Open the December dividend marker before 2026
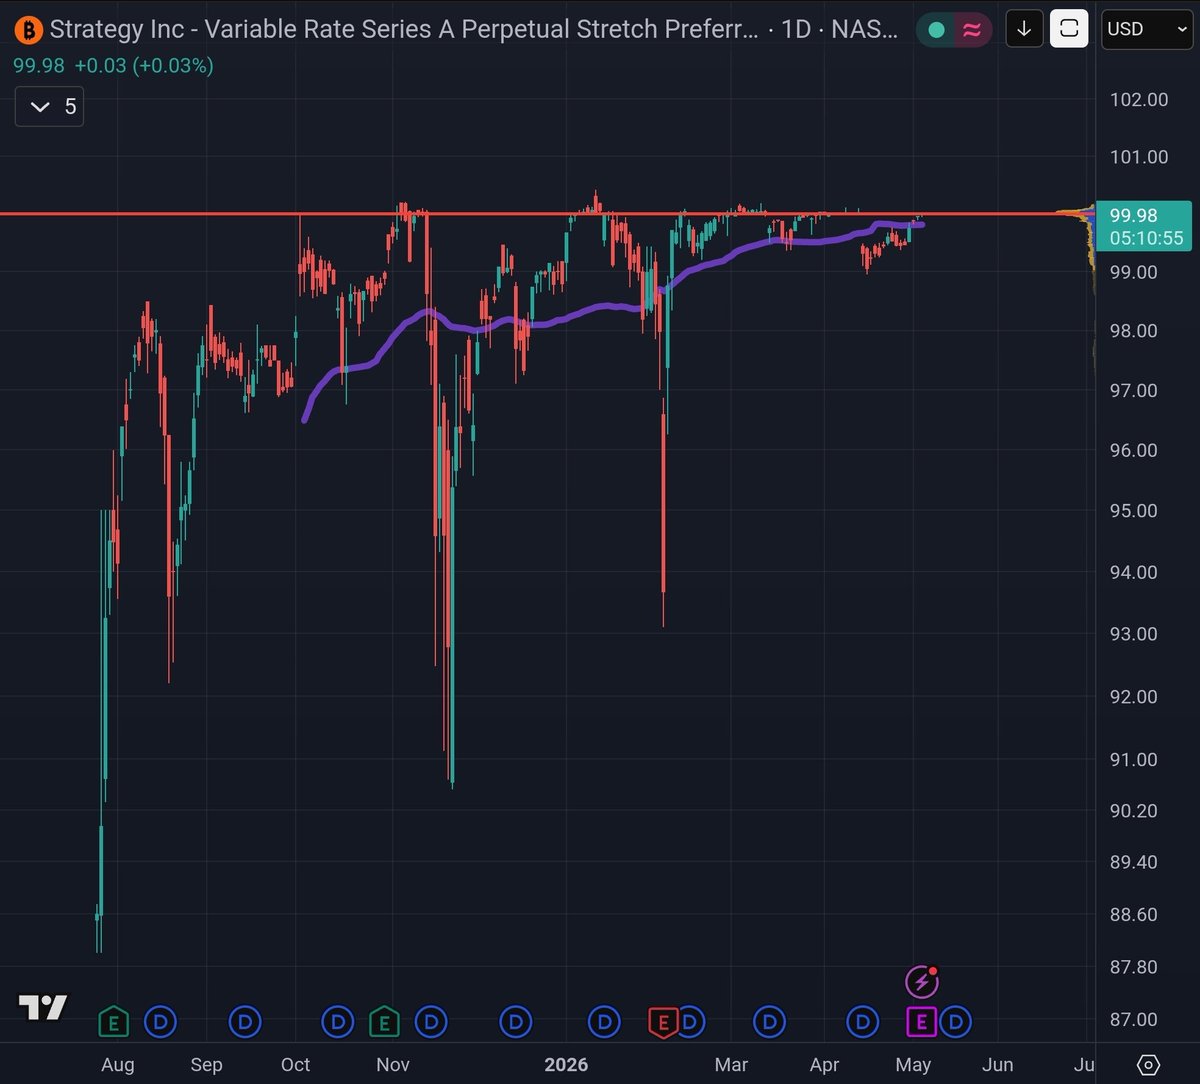Image resolution: width=1200 pixels, height=1084 pixels. (x=515, y=1021)
